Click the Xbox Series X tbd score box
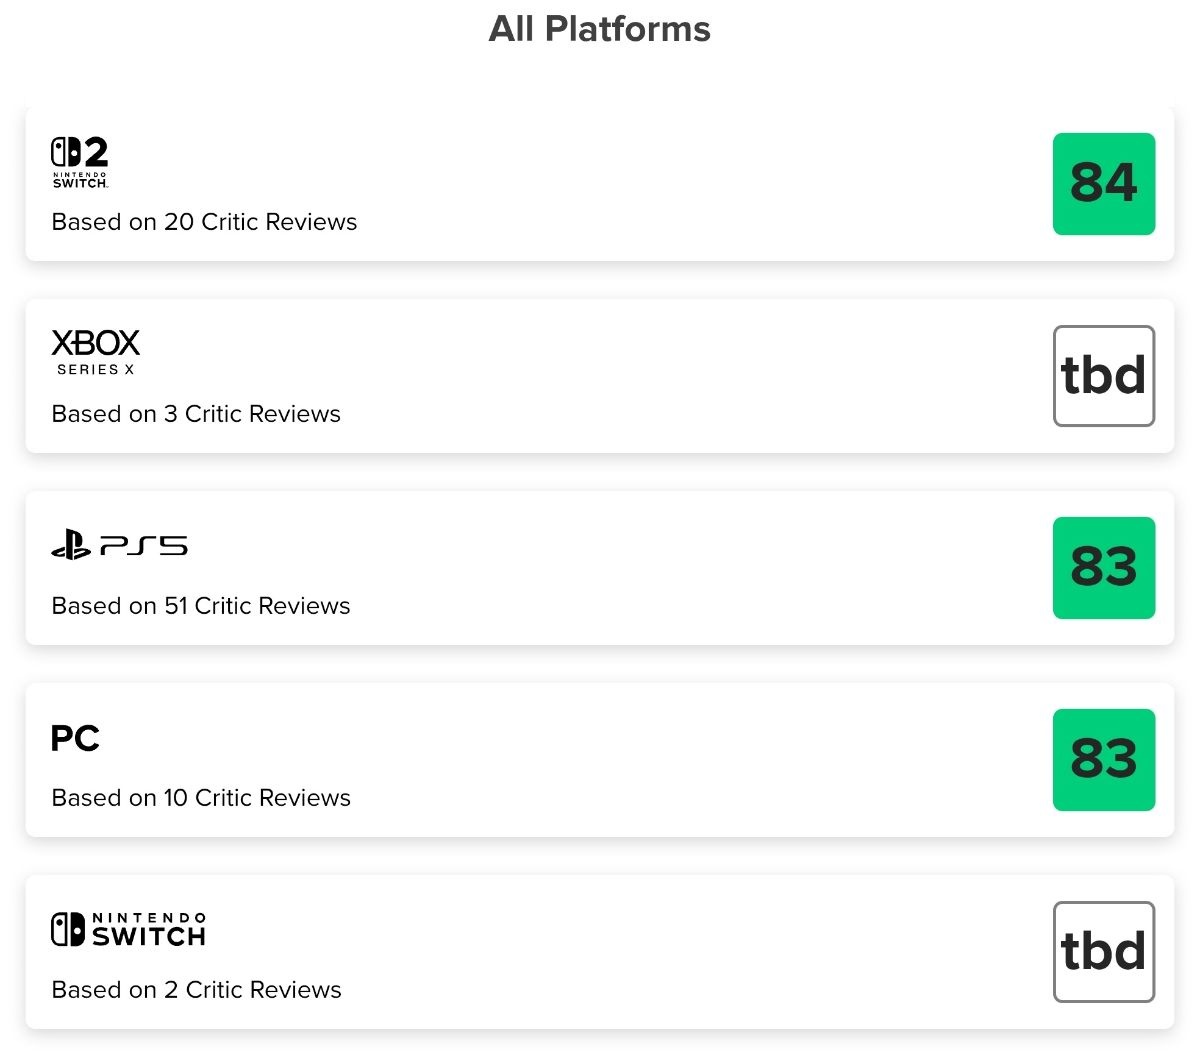 (1103, 376)
